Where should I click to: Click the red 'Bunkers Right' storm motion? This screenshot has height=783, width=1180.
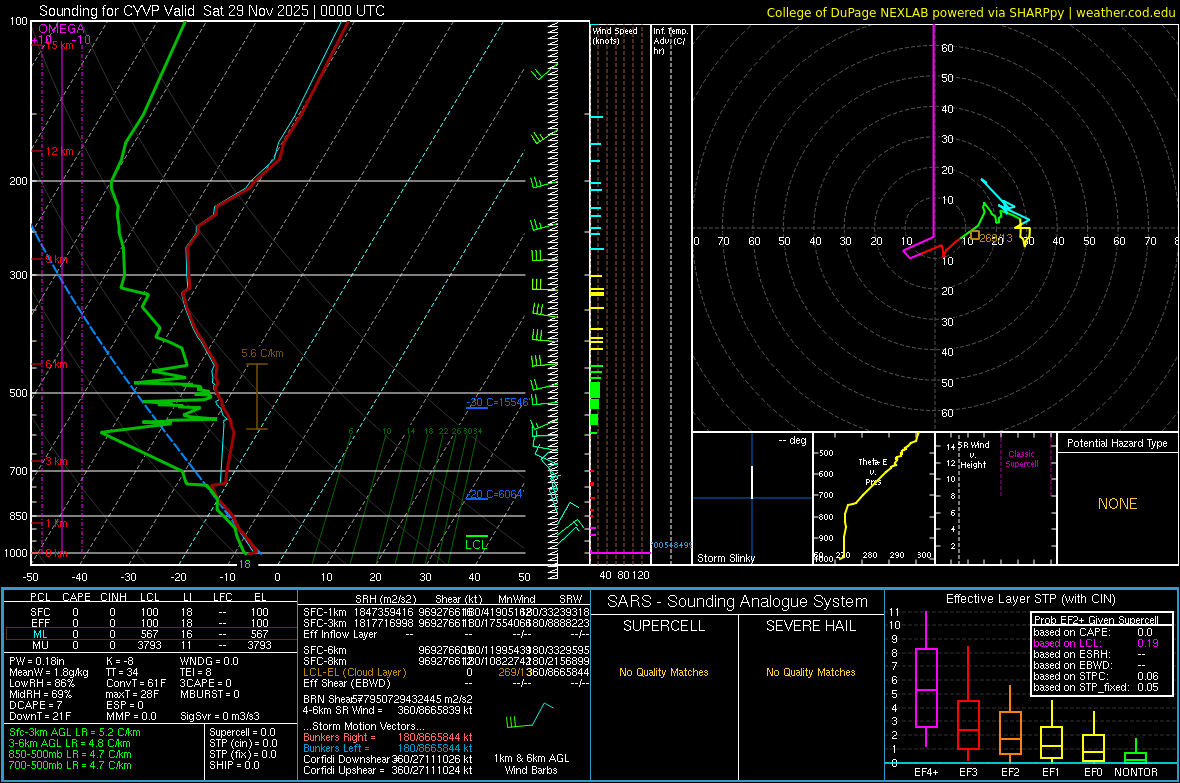point(388,737)
